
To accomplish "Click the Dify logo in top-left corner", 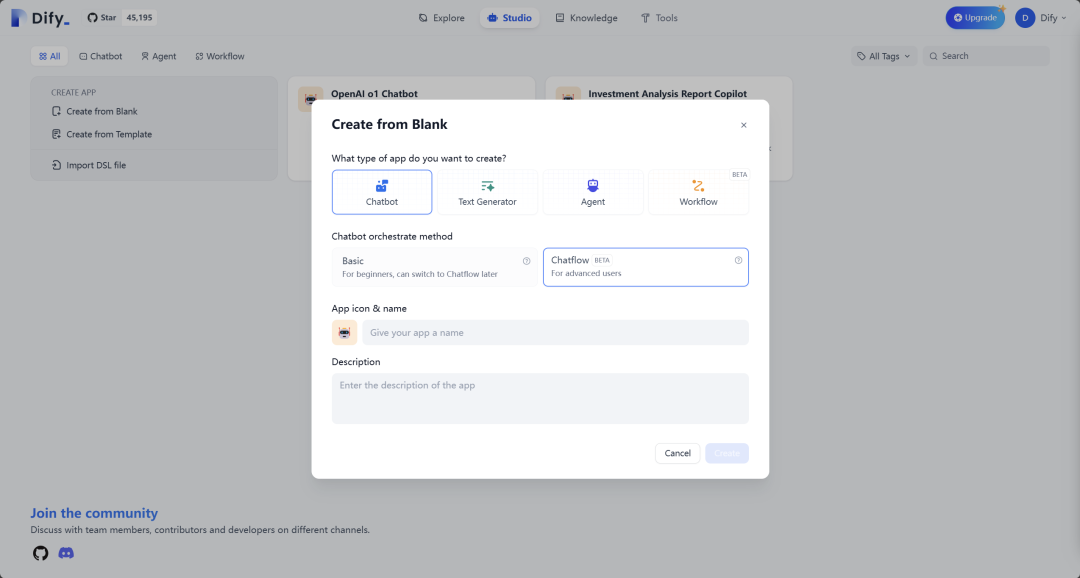I will click(40, 18).
